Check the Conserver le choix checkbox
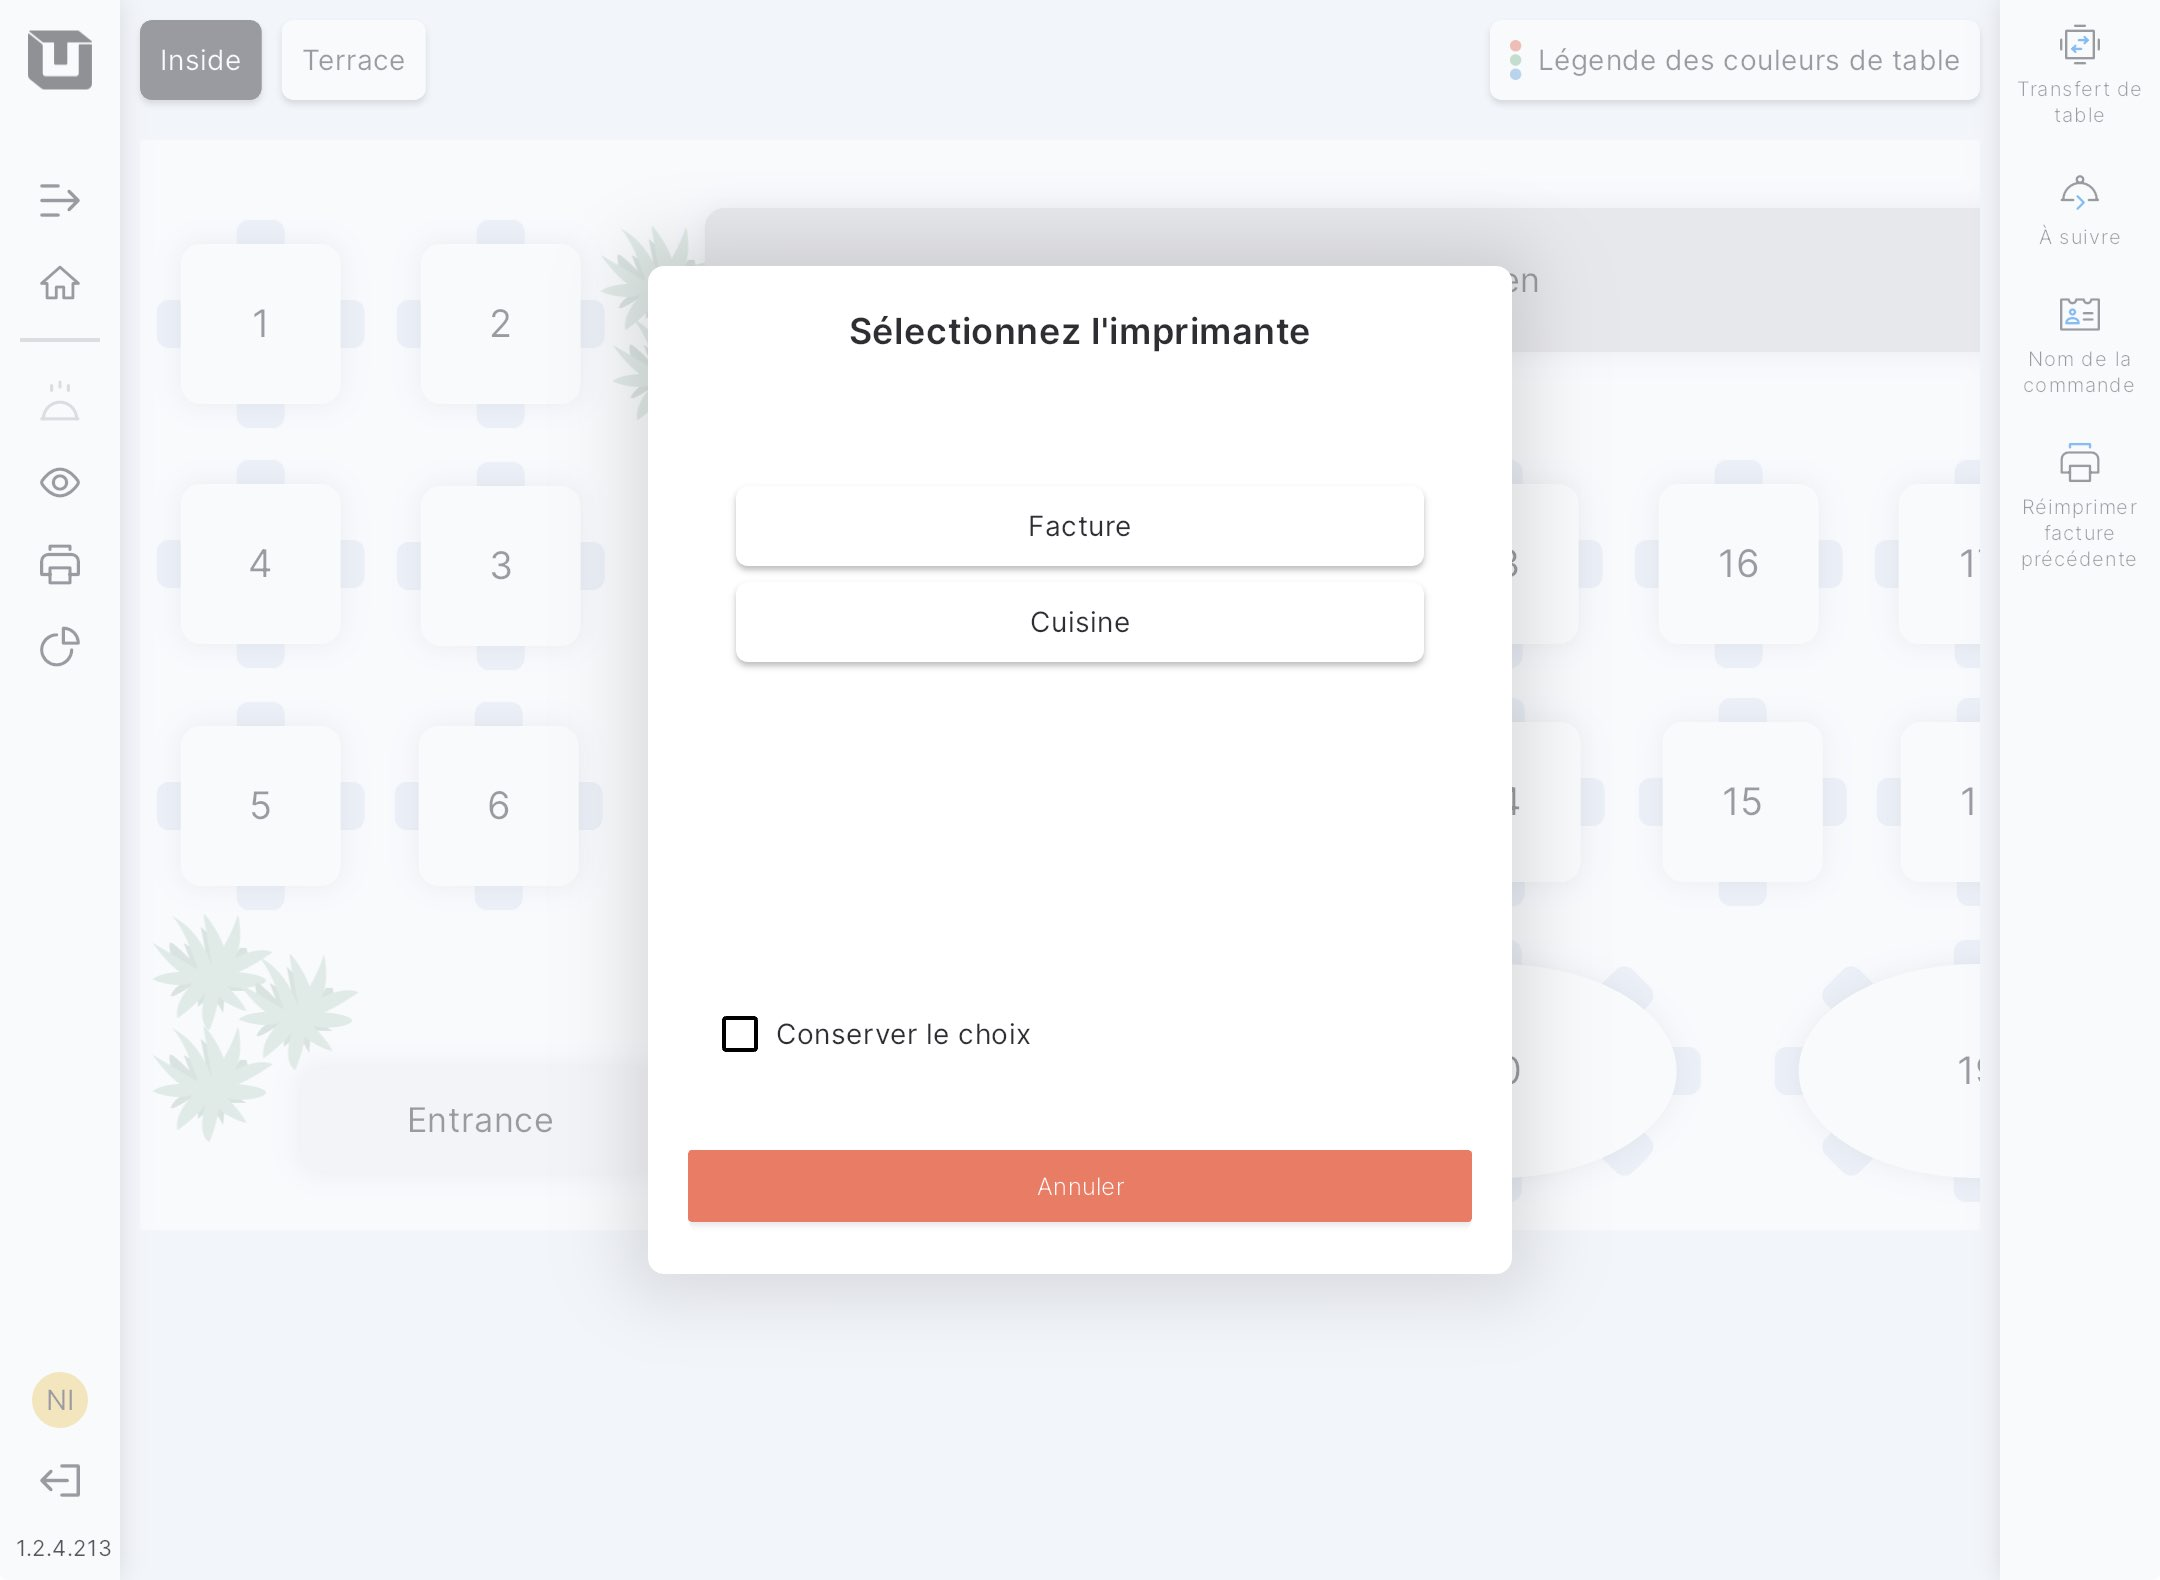The width and height of the screenshot is (2160, 1580). (740, 1034)
